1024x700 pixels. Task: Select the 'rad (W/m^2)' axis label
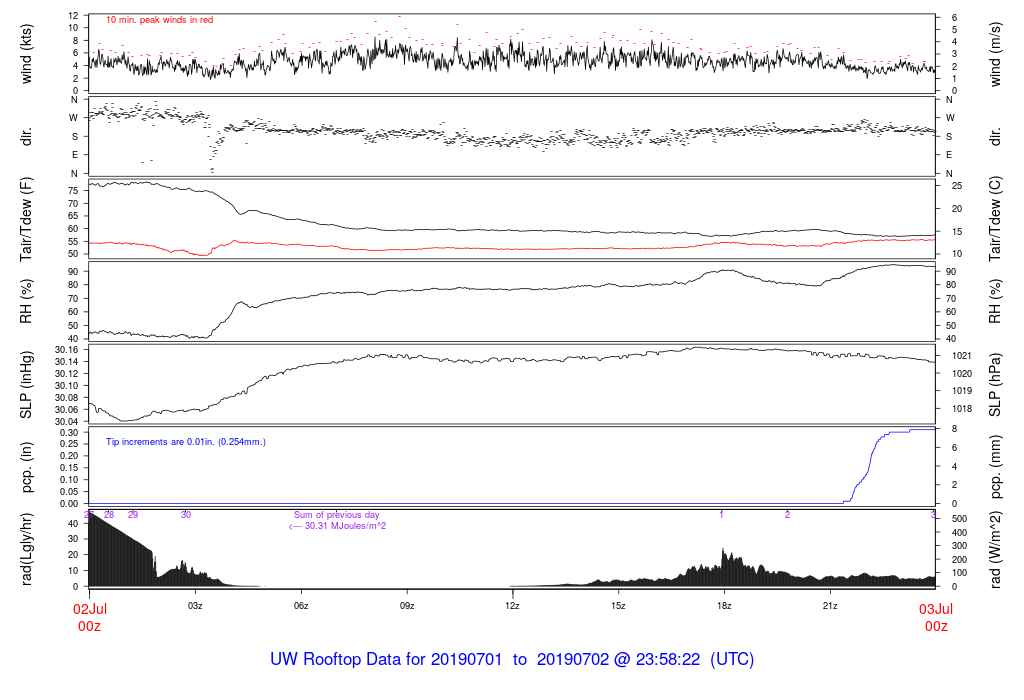click(x=995, y=550)
